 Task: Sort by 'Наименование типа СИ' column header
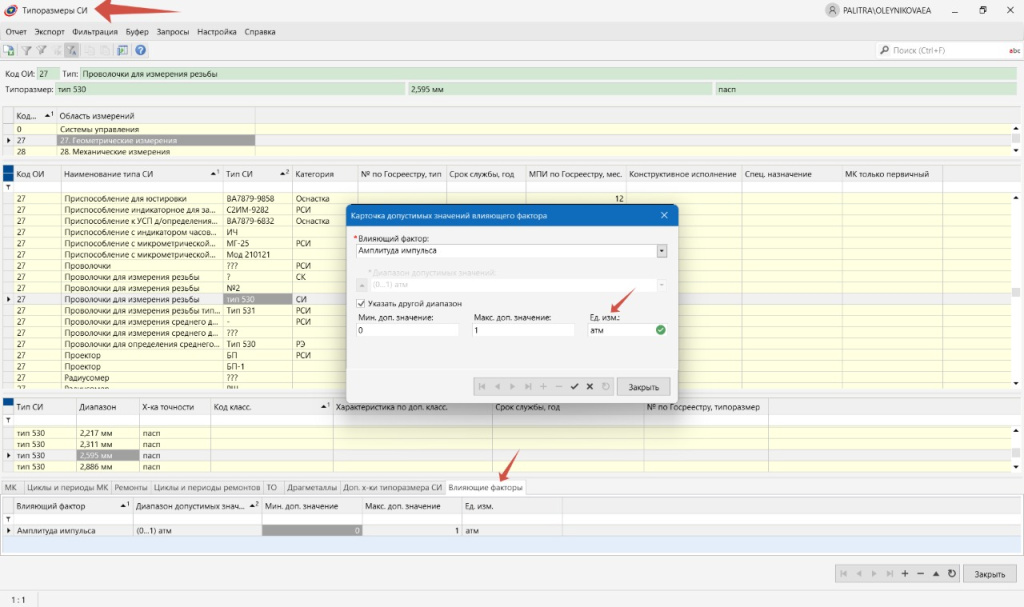click(x=141, y=174)
